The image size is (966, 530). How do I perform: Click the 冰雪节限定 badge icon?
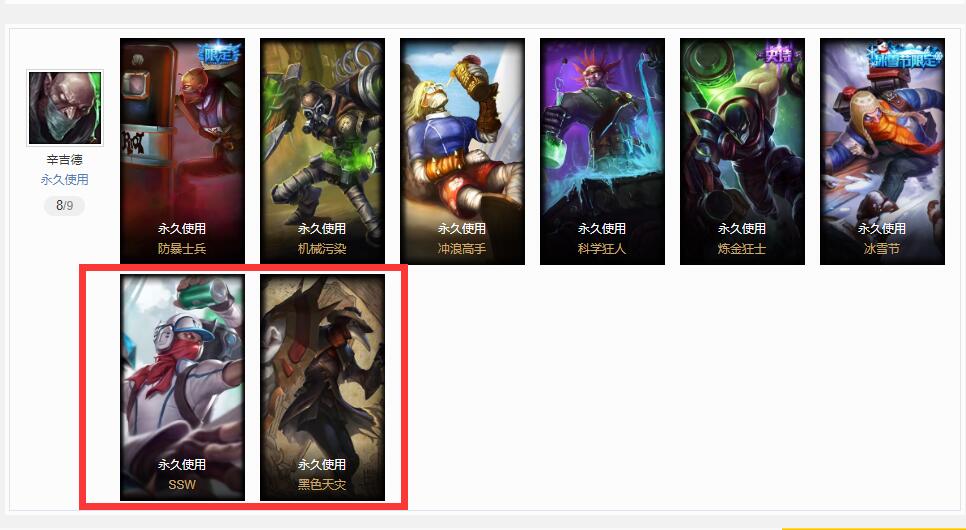903,55
